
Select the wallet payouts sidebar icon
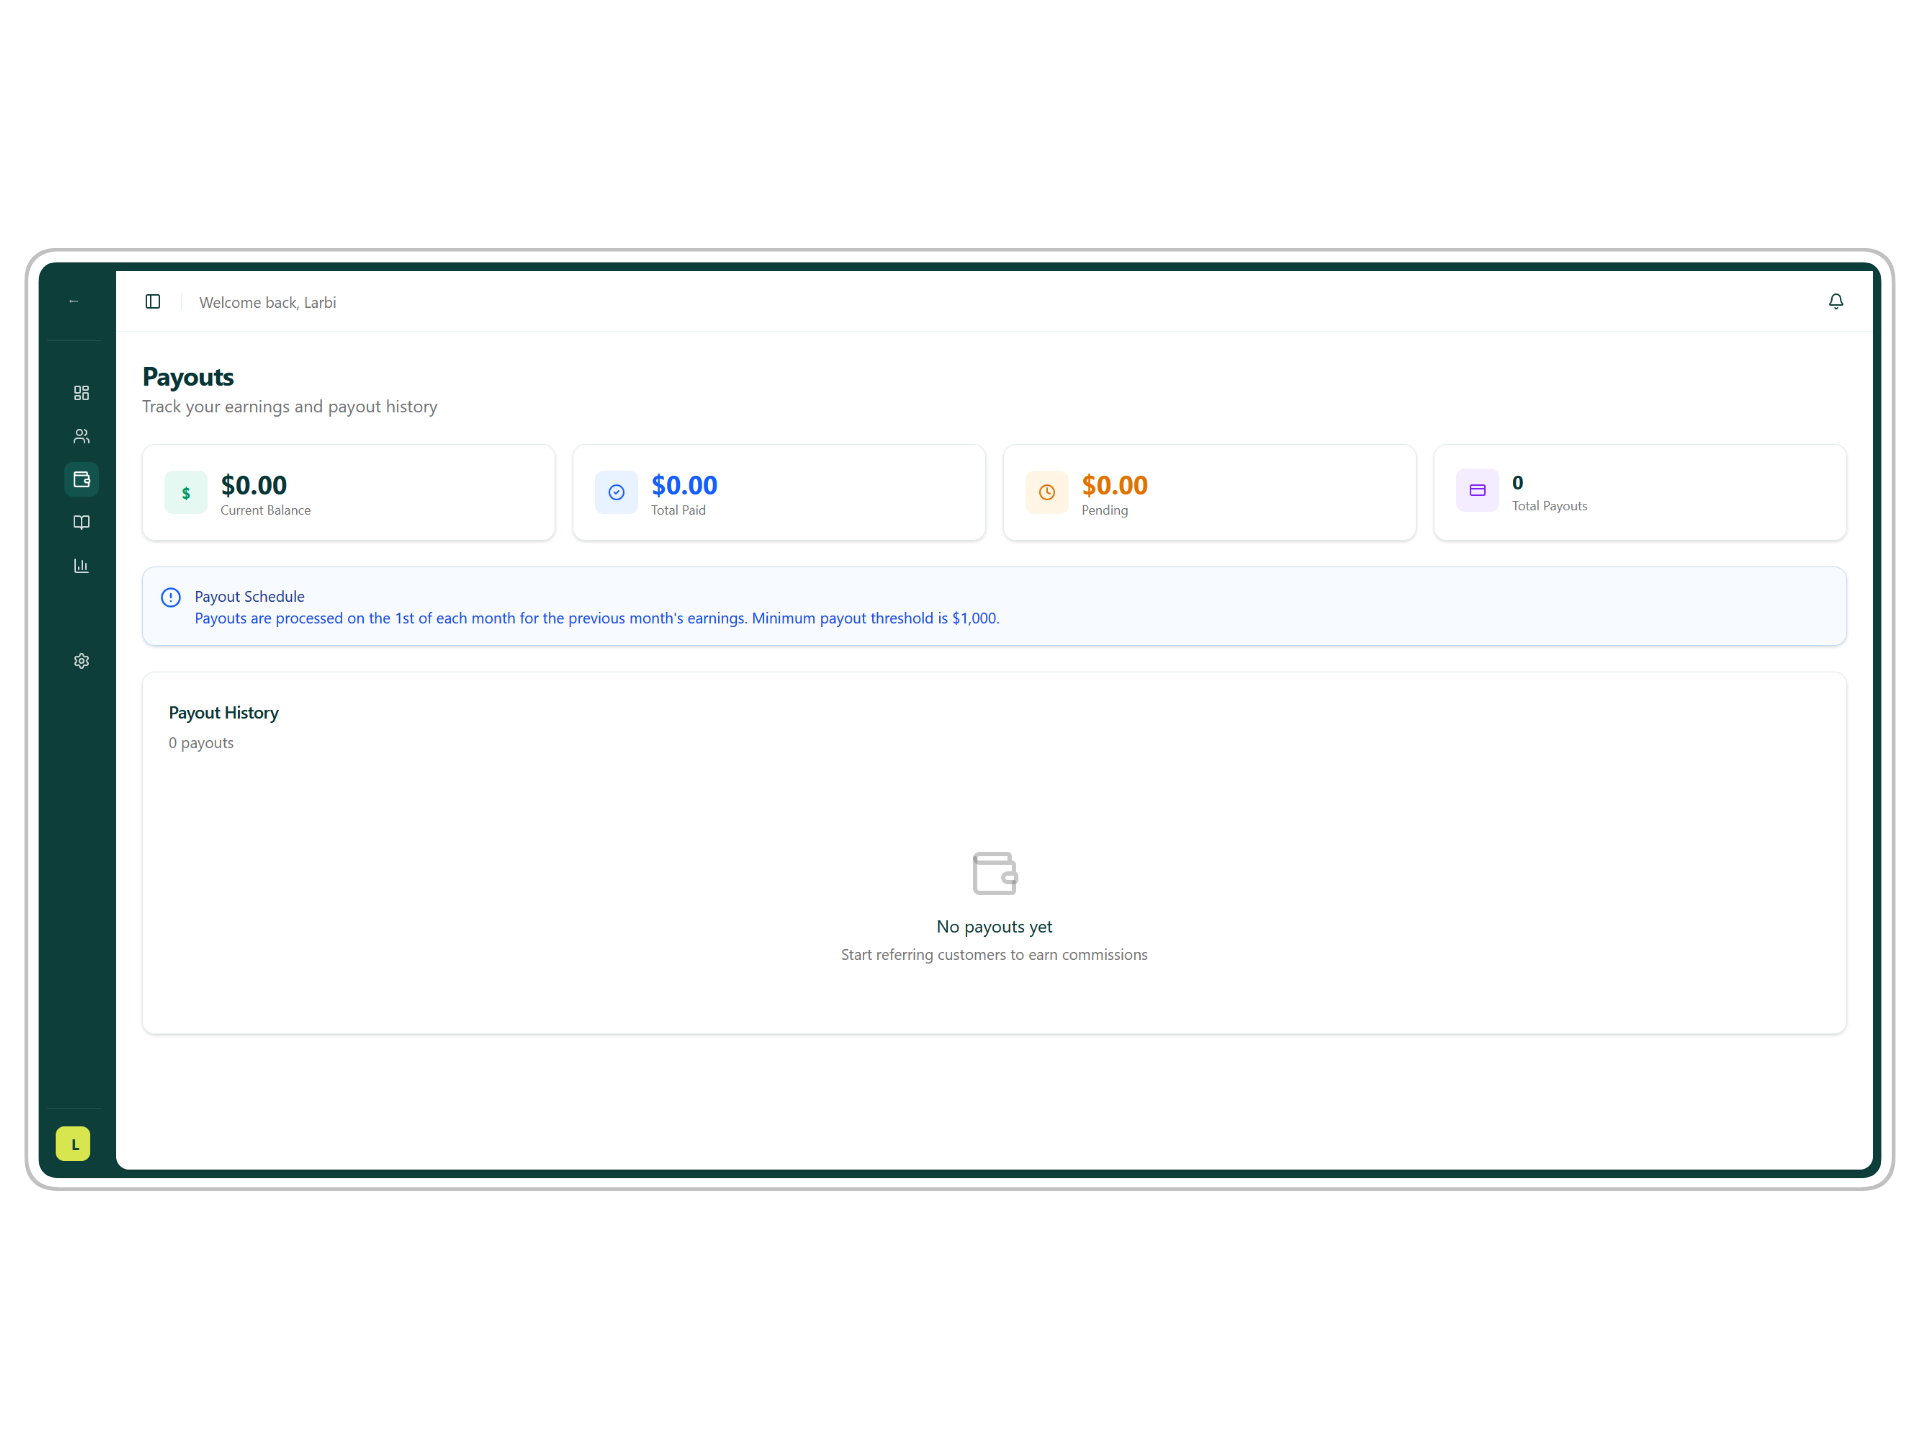click(82, 479)
